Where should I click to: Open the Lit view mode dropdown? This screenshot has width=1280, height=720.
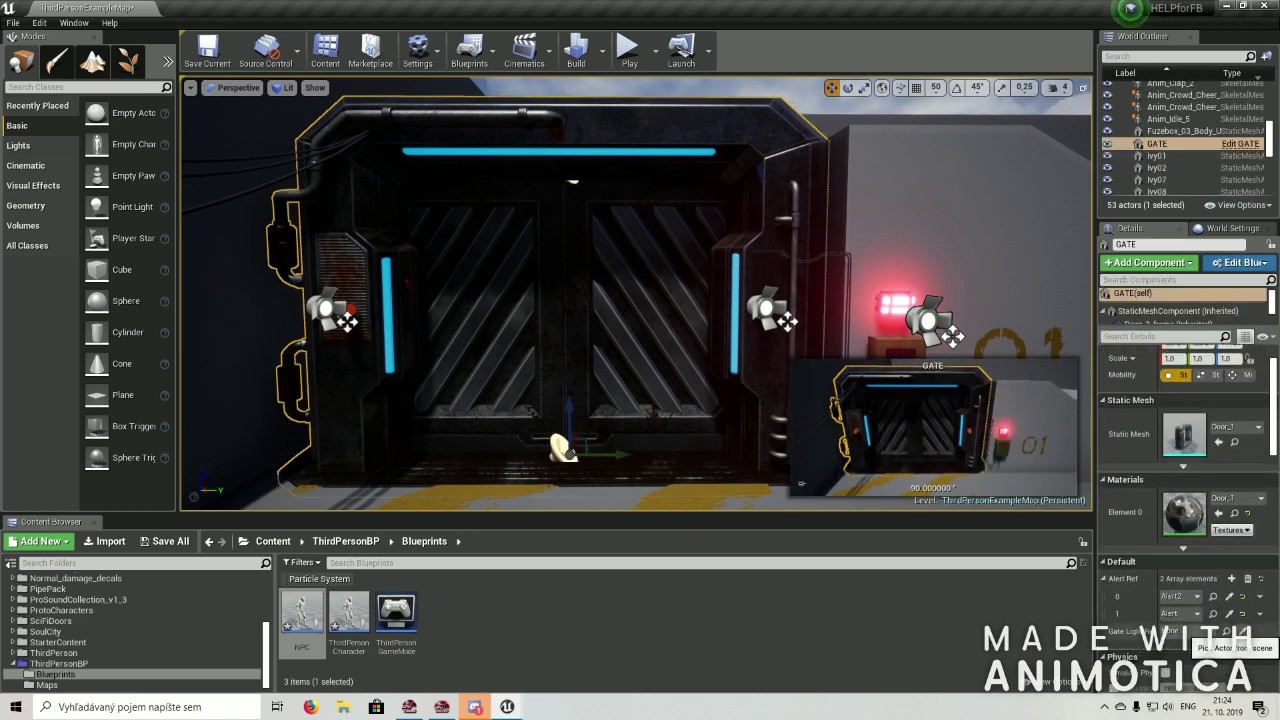(x=282, y=88)
